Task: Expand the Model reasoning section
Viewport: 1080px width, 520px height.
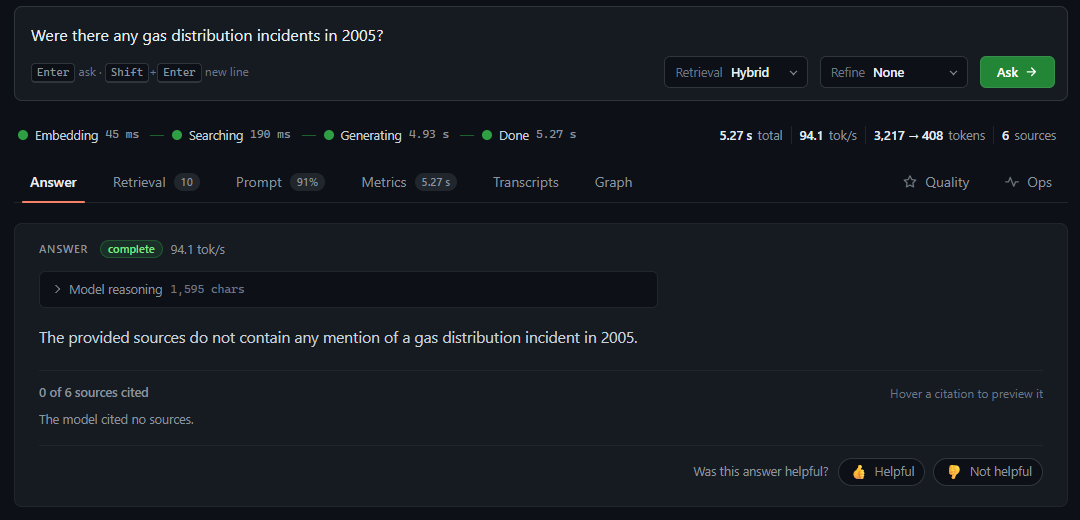Action: click(x=348, y=289)
